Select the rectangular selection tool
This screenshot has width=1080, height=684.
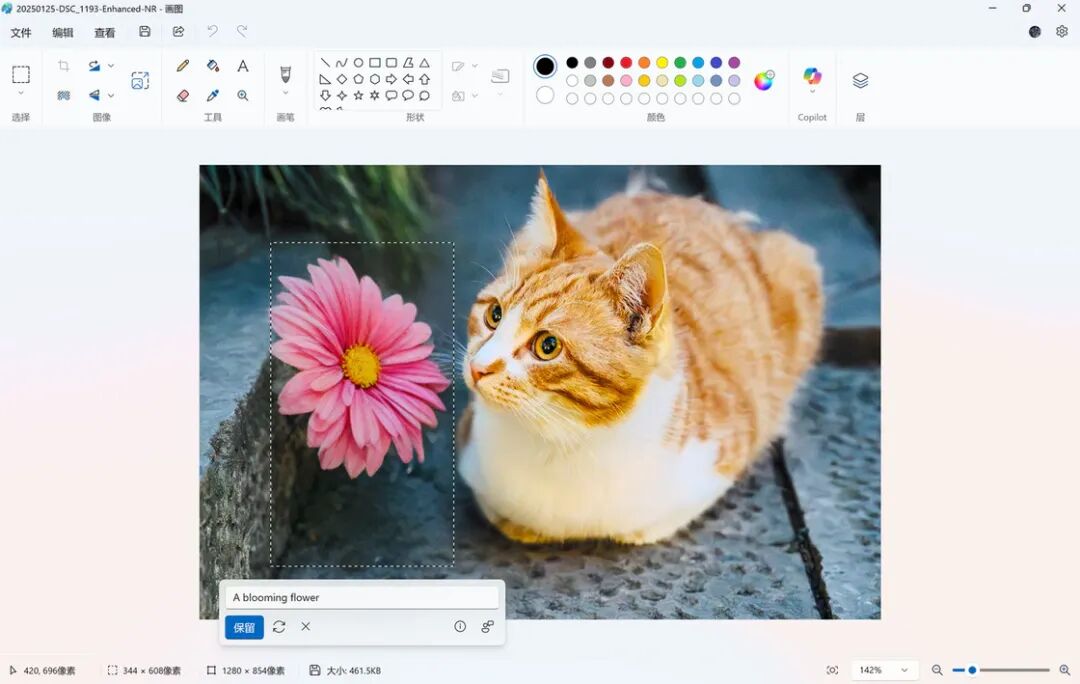21,74
